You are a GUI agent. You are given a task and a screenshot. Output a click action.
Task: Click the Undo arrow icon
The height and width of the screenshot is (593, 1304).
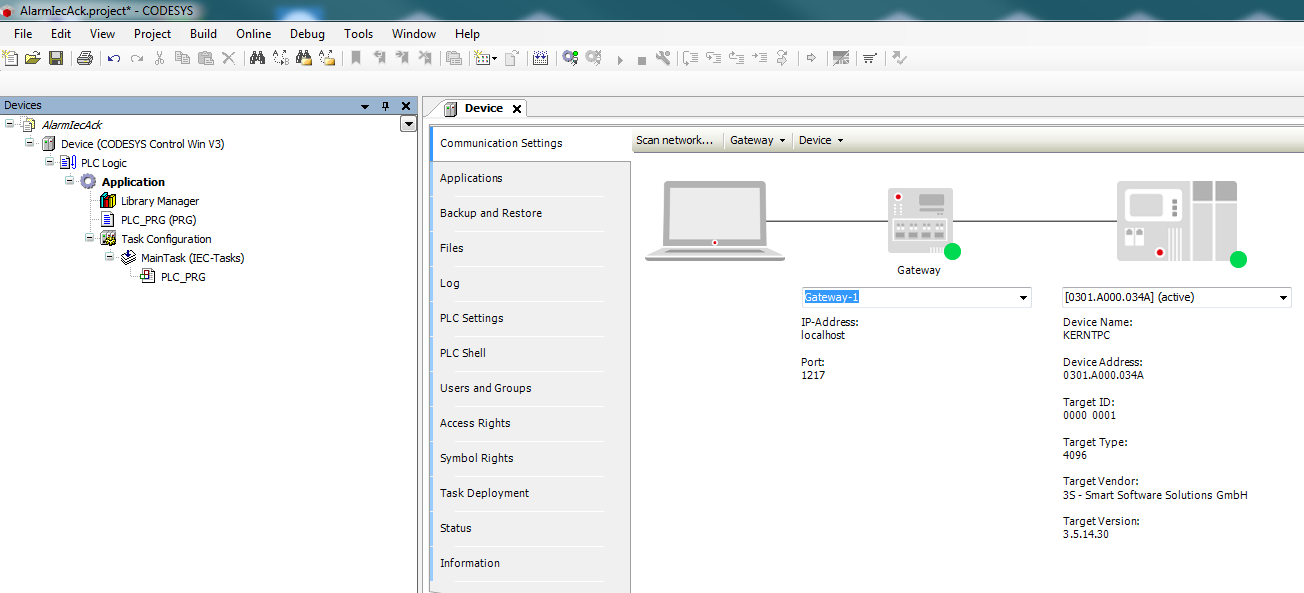(x=114, y=58)
